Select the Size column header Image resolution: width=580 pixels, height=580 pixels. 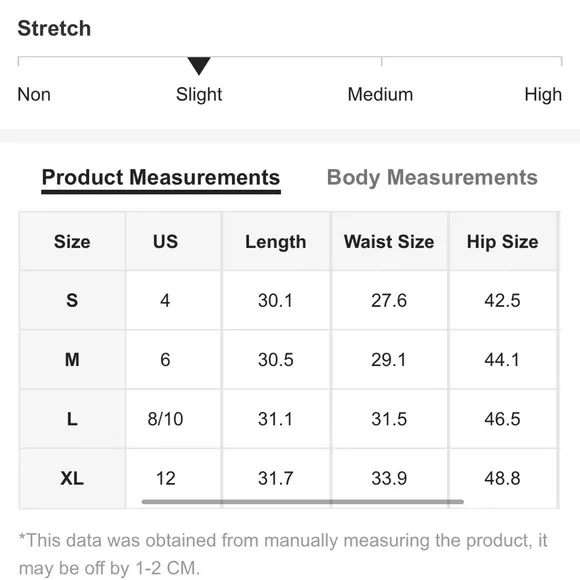coord(72,242)
